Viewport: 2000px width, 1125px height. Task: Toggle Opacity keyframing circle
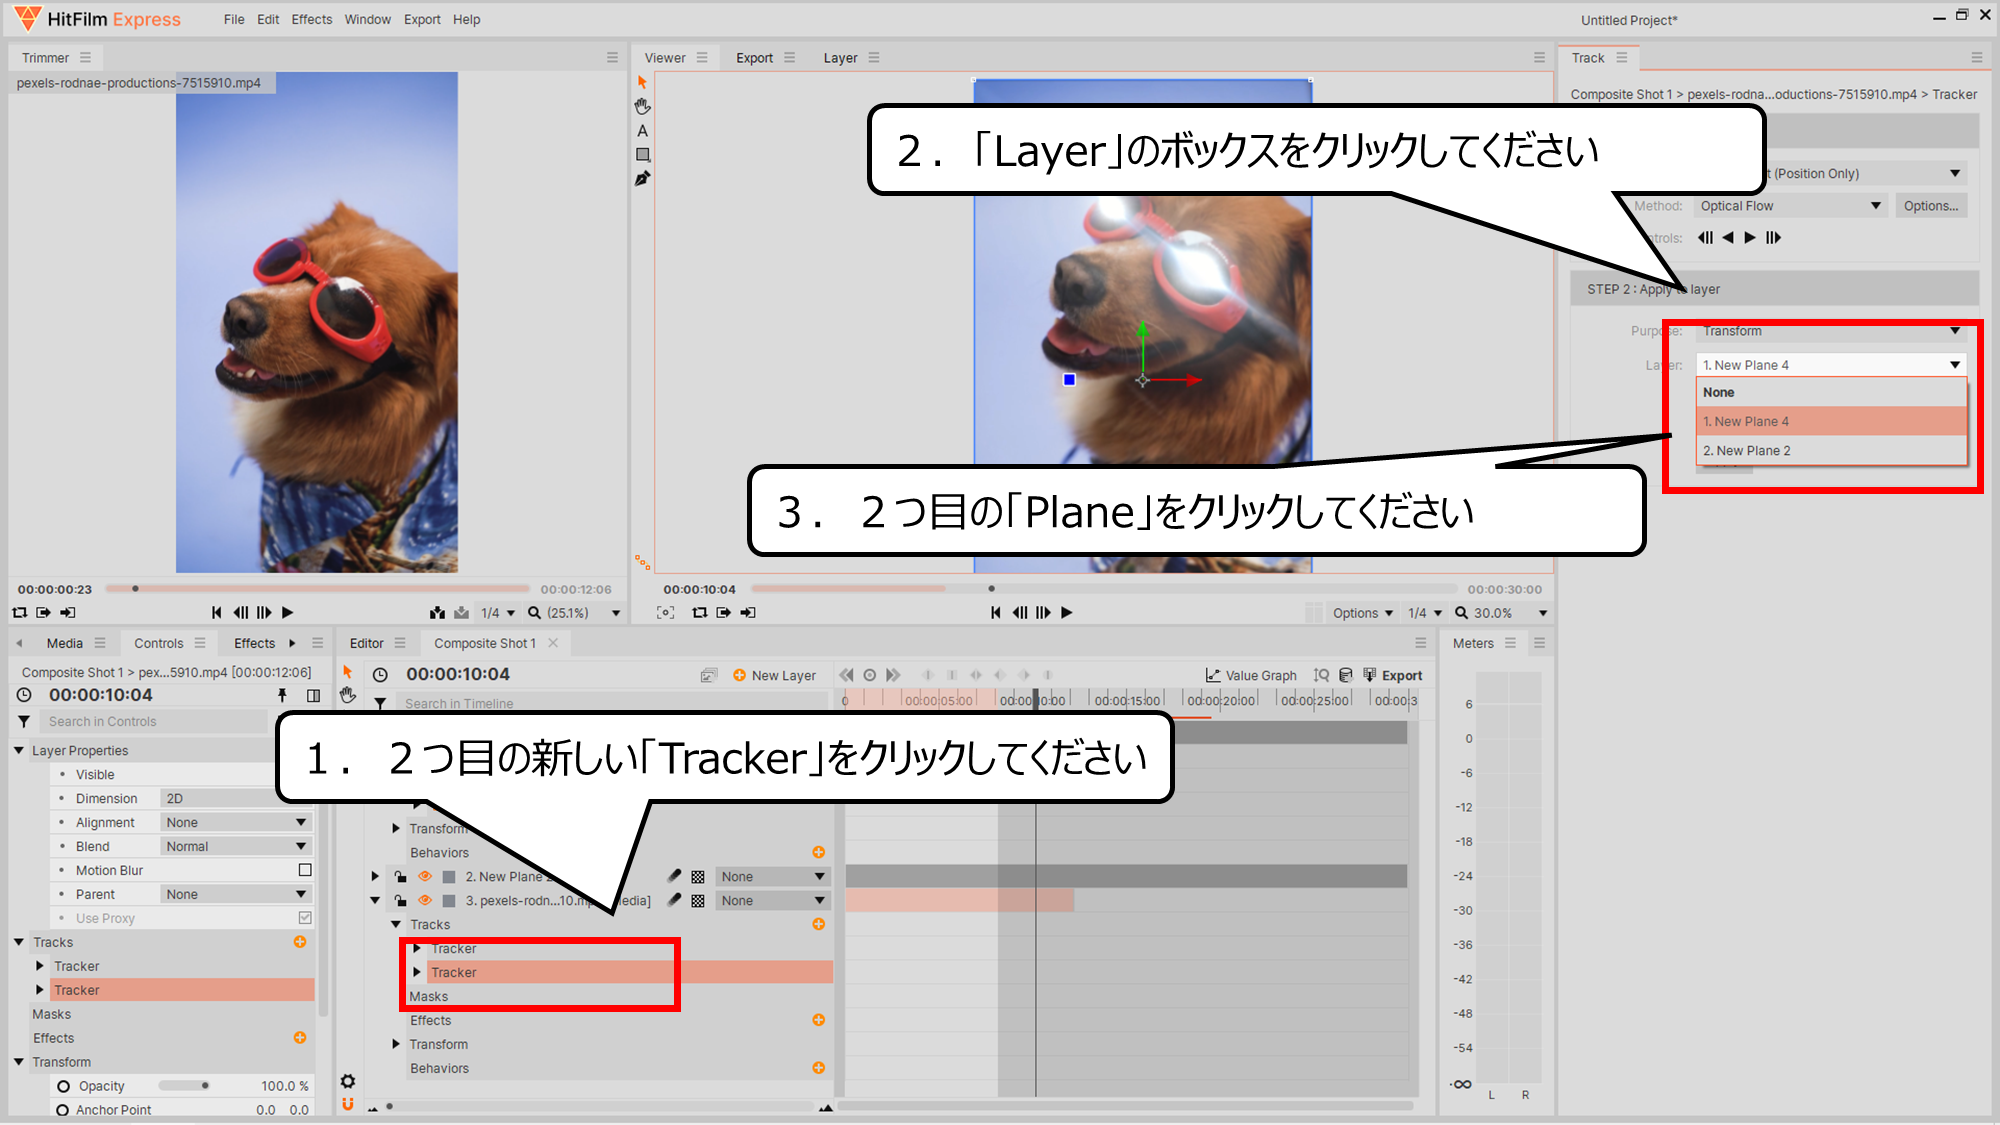[63, 1086]
